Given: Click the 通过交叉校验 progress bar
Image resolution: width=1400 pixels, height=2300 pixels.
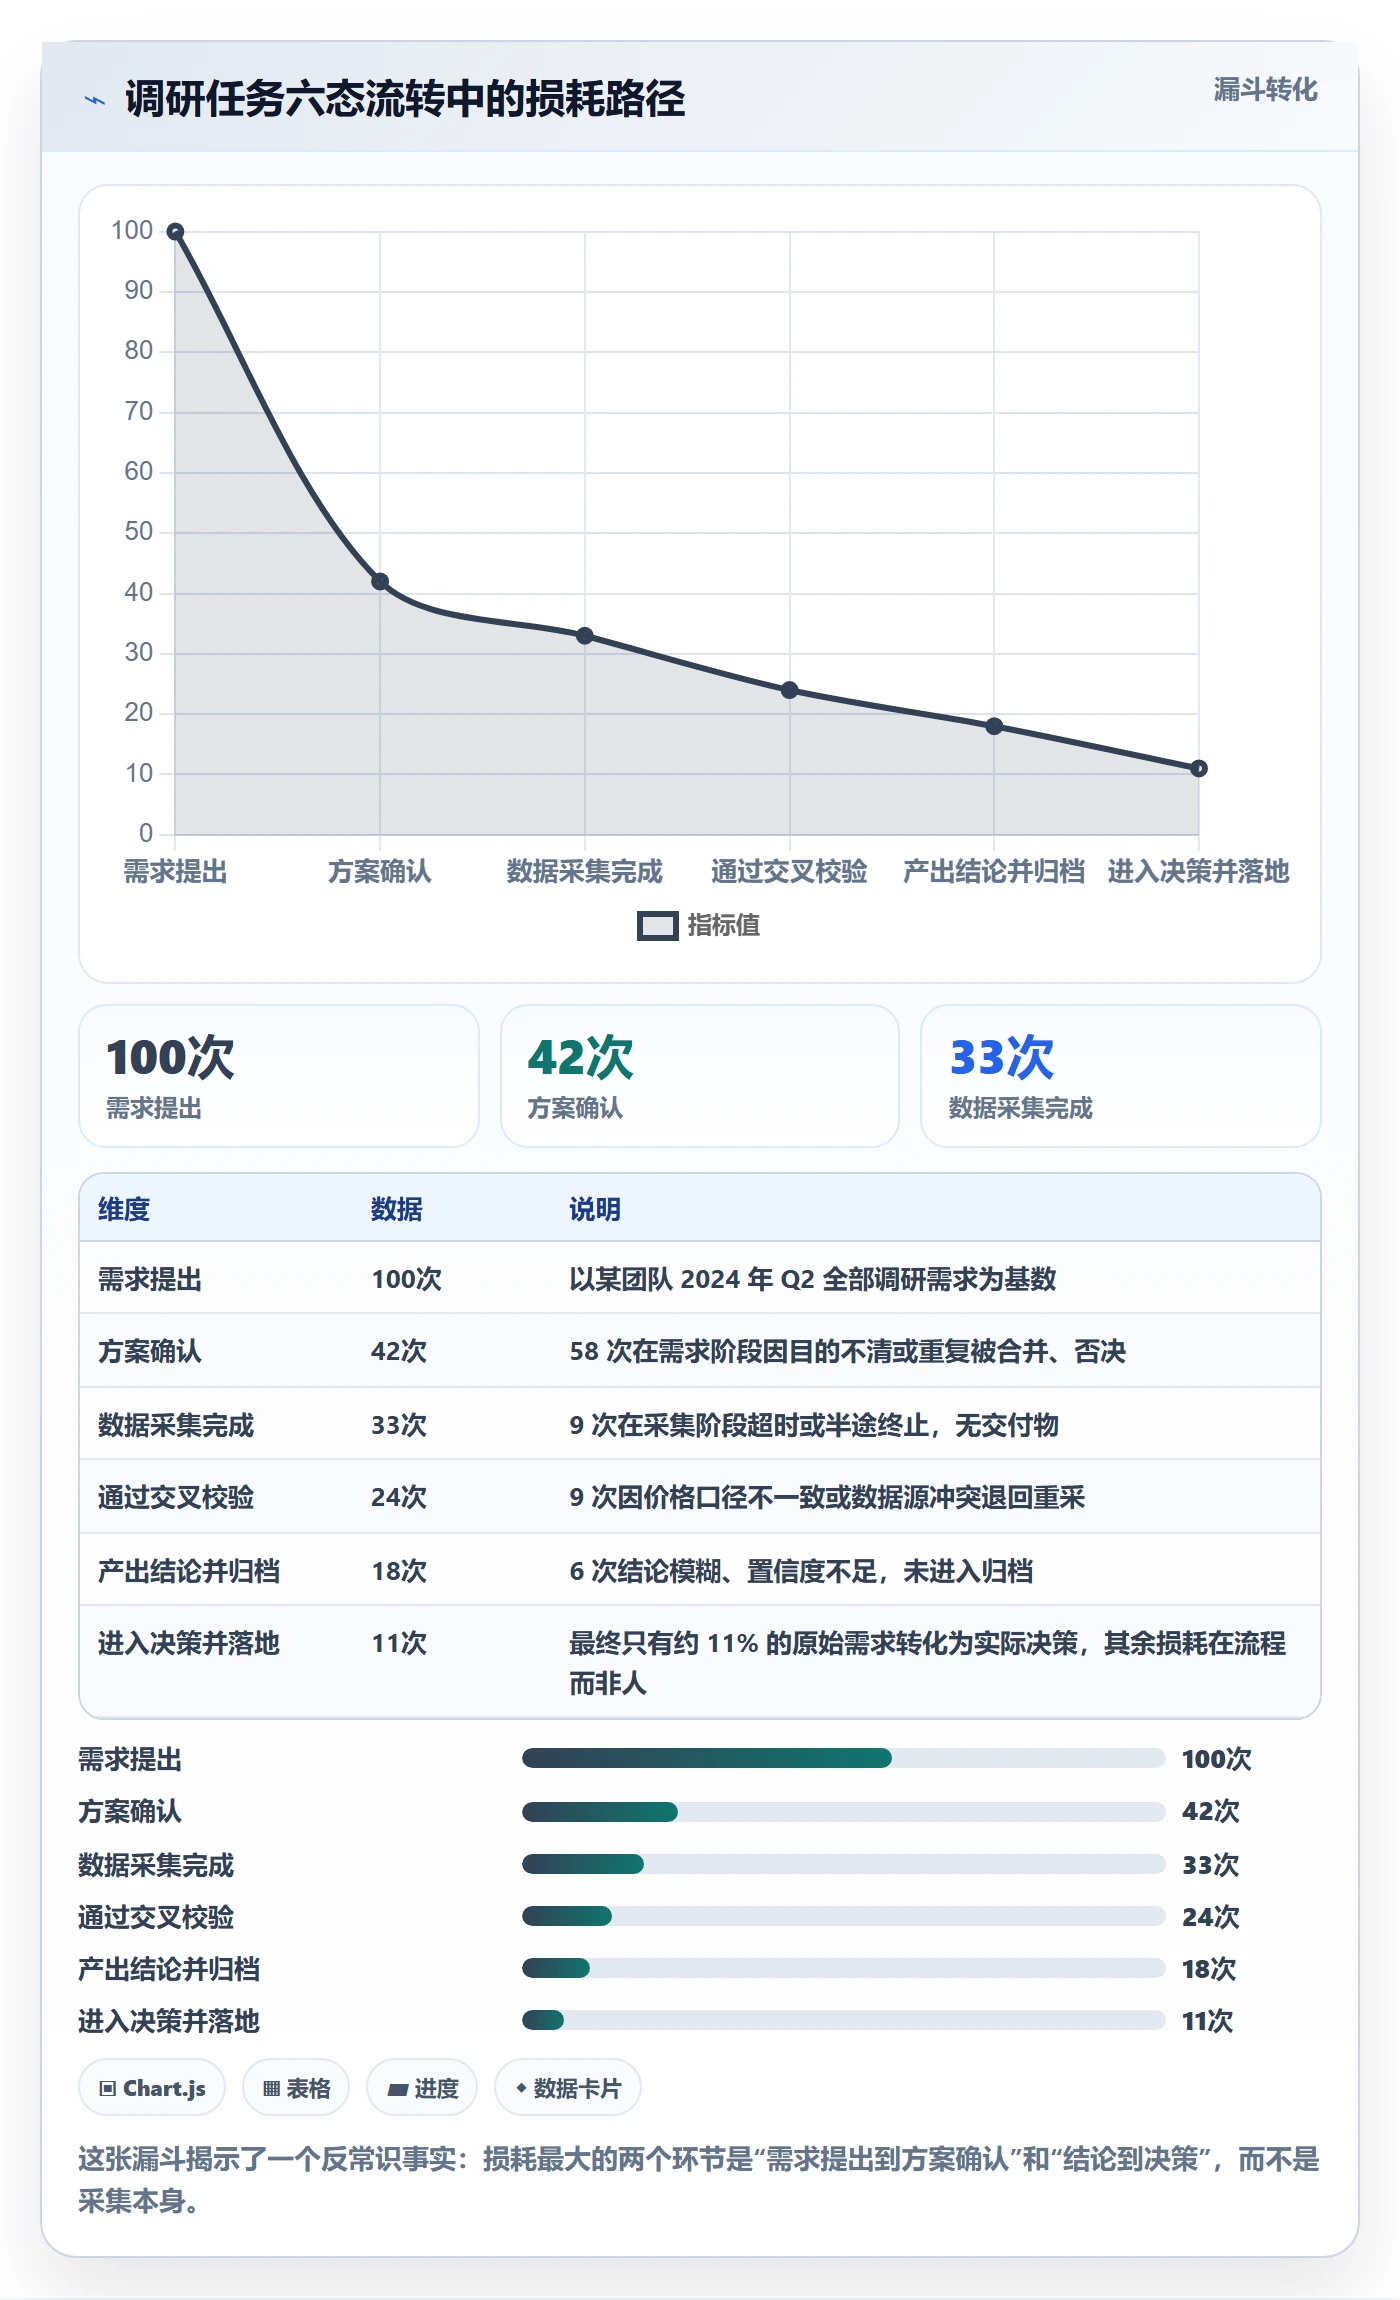Looking at the screenshot, I should [844, 1916].
